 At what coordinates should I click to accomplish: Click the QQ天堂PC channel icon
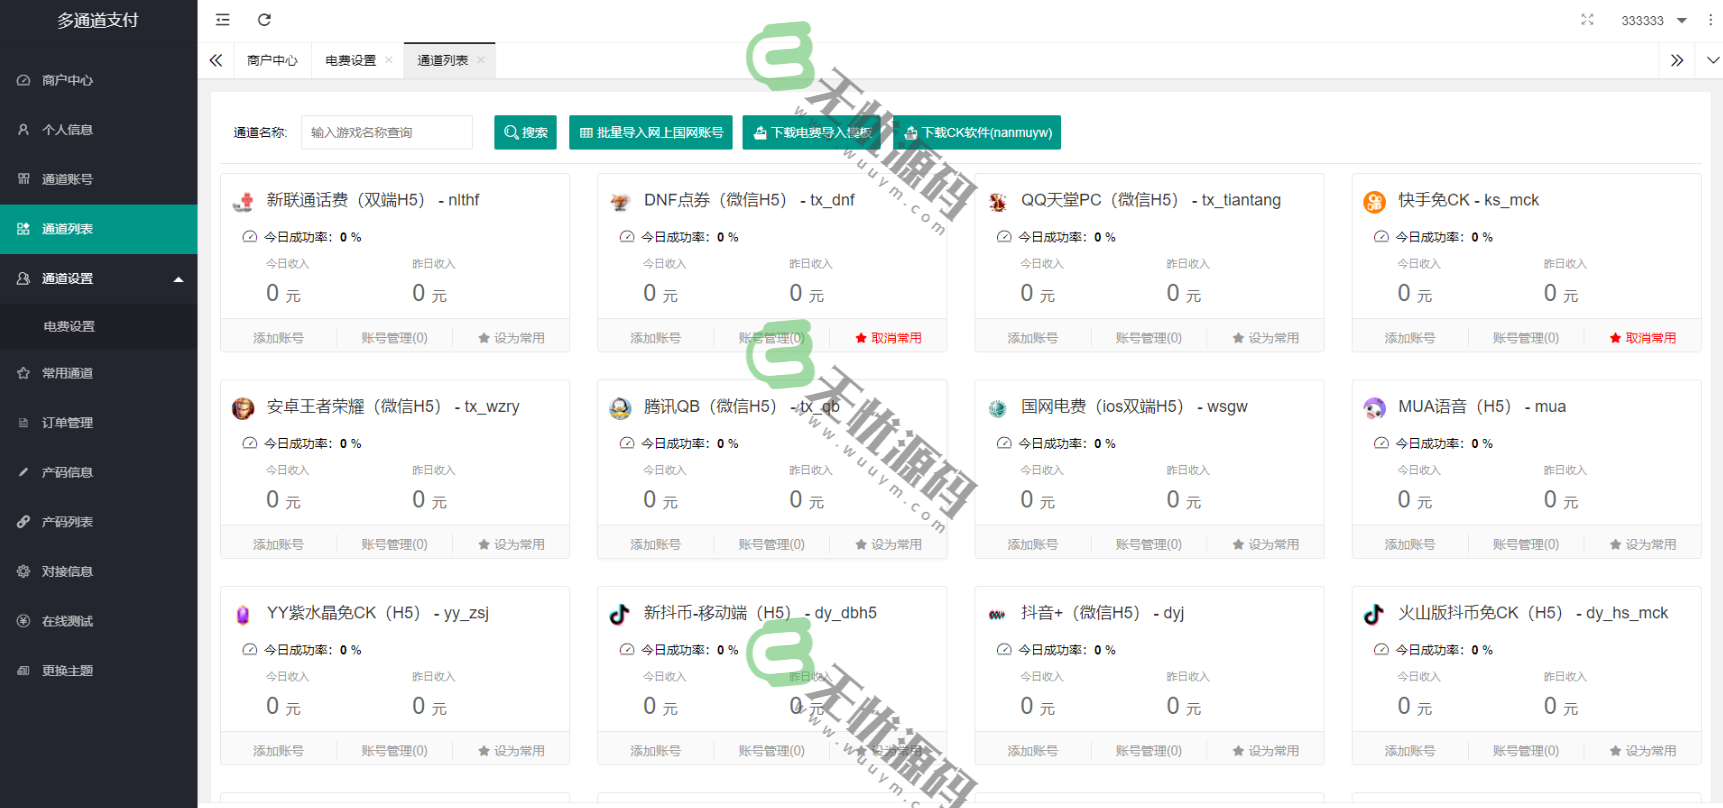click(x=997, y=202)
